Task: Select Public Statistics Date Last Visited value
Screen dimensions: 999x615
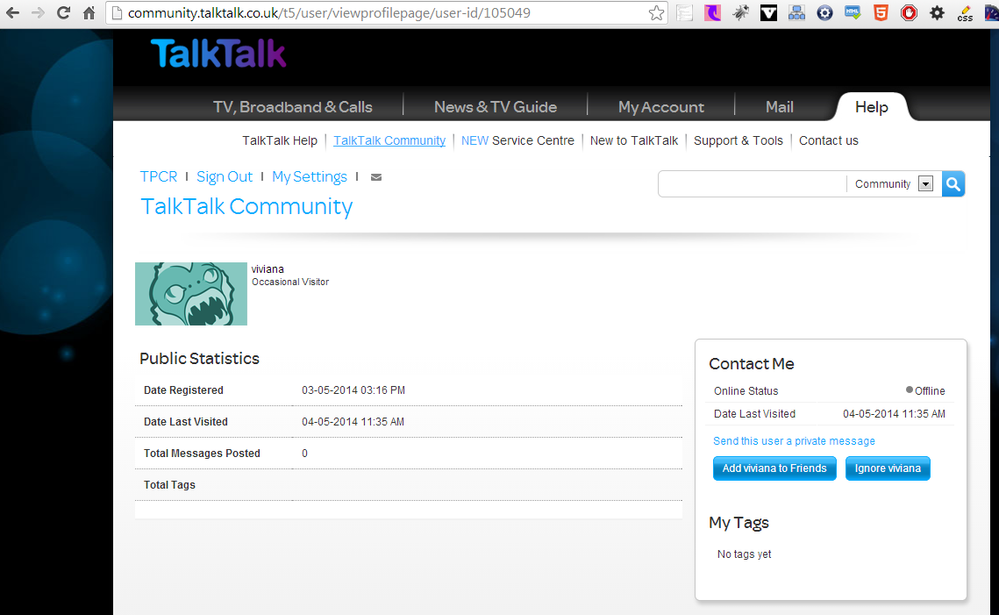Action: (353, 422)
